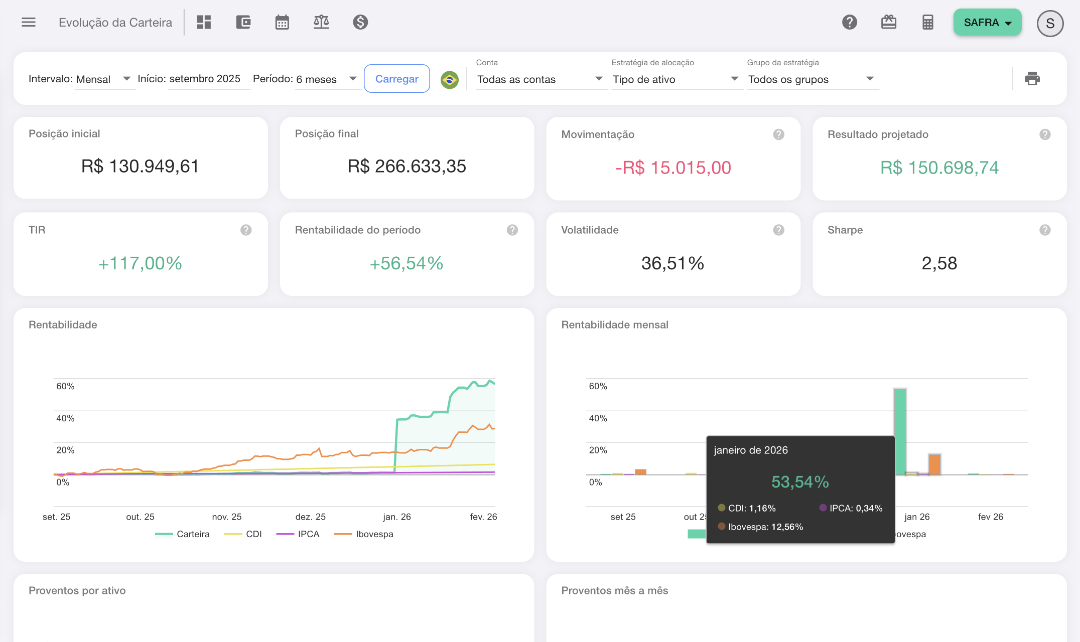Expand the Intervalo Mensal dropdown
The image size is (1080, 642).
(x=105, y=79)
